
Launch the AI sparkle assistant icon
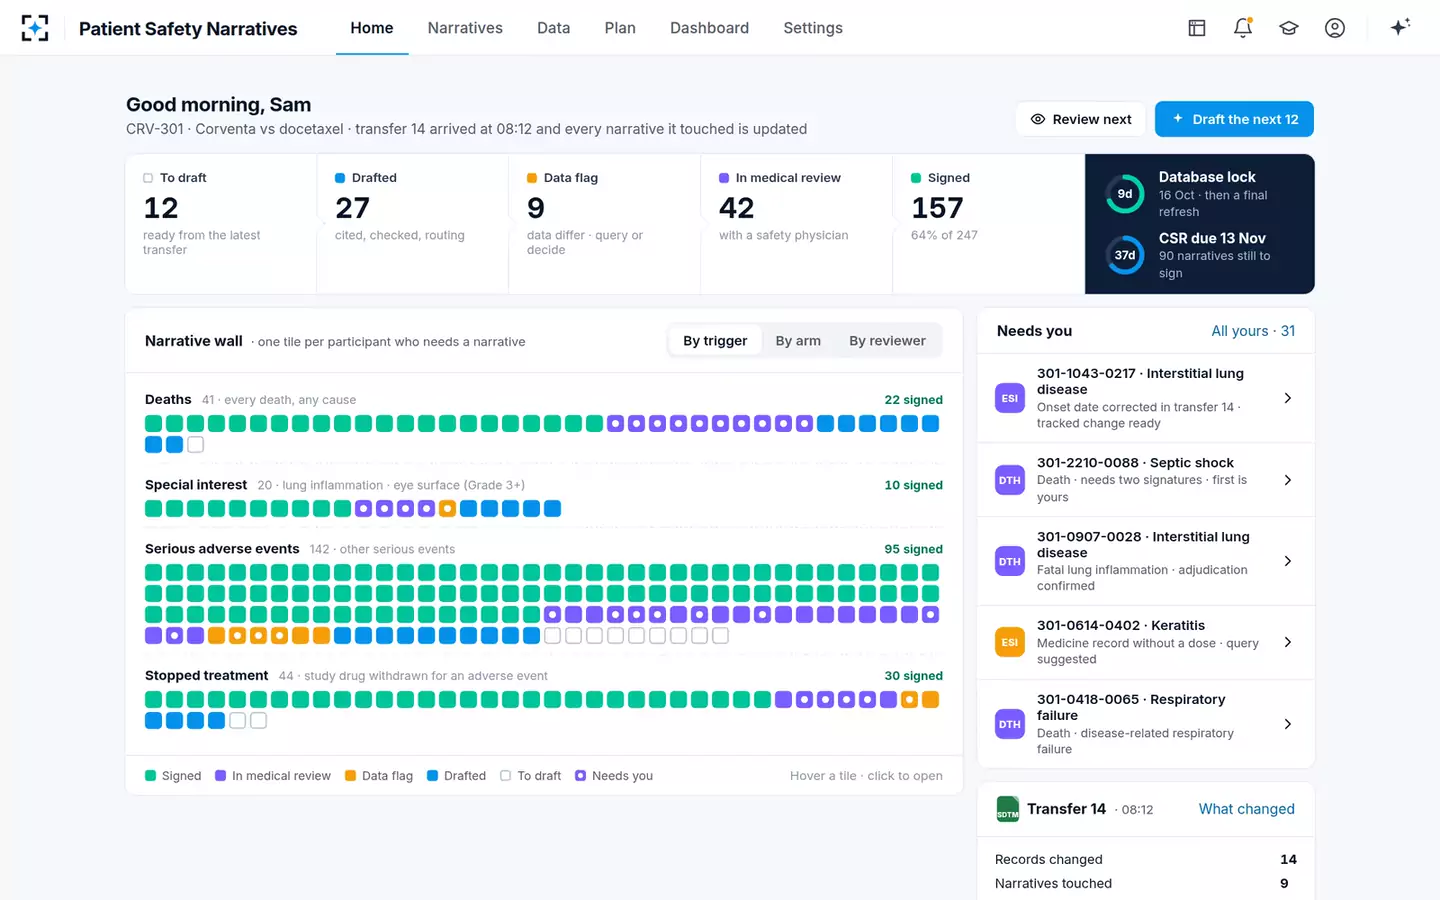(x=1400, y=27)
